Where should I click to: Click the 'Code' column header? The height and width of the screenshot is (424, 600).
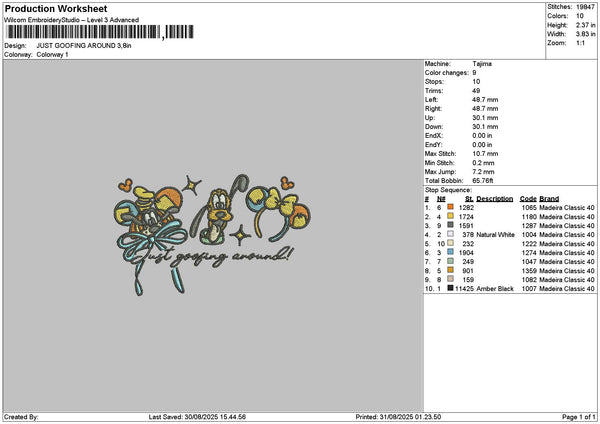coord(528,199)
